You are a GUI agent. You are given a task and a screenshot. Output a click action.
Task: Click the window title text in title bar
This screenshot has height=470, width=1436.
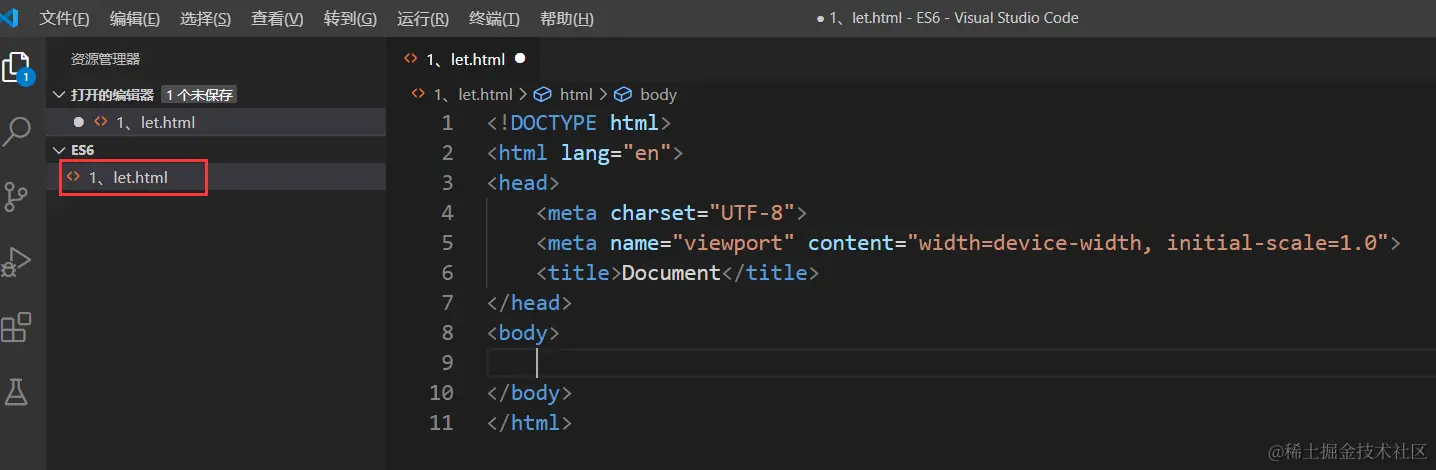click(x=948, y=18)
